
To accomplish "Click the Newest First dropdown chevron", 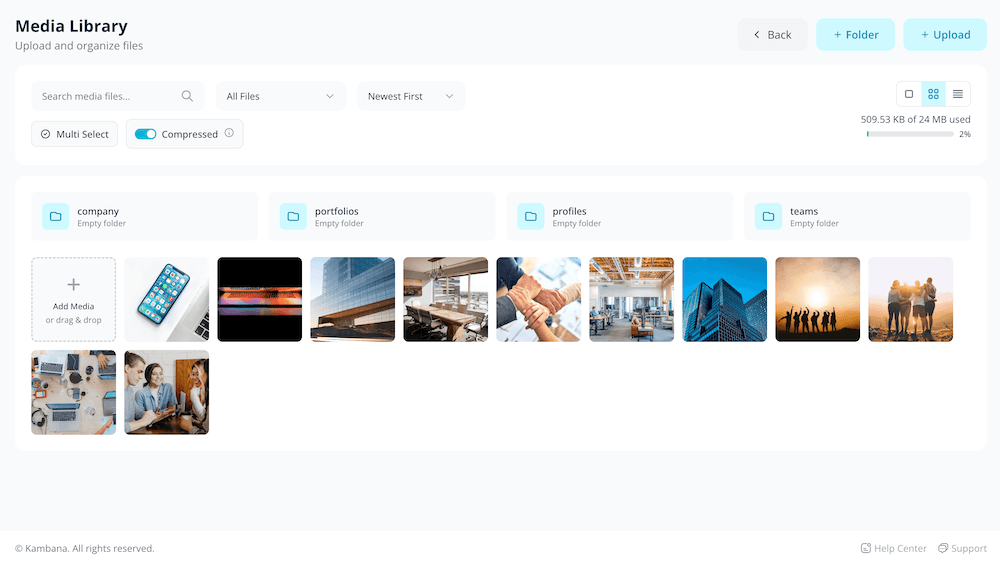I will coord(449,96).
